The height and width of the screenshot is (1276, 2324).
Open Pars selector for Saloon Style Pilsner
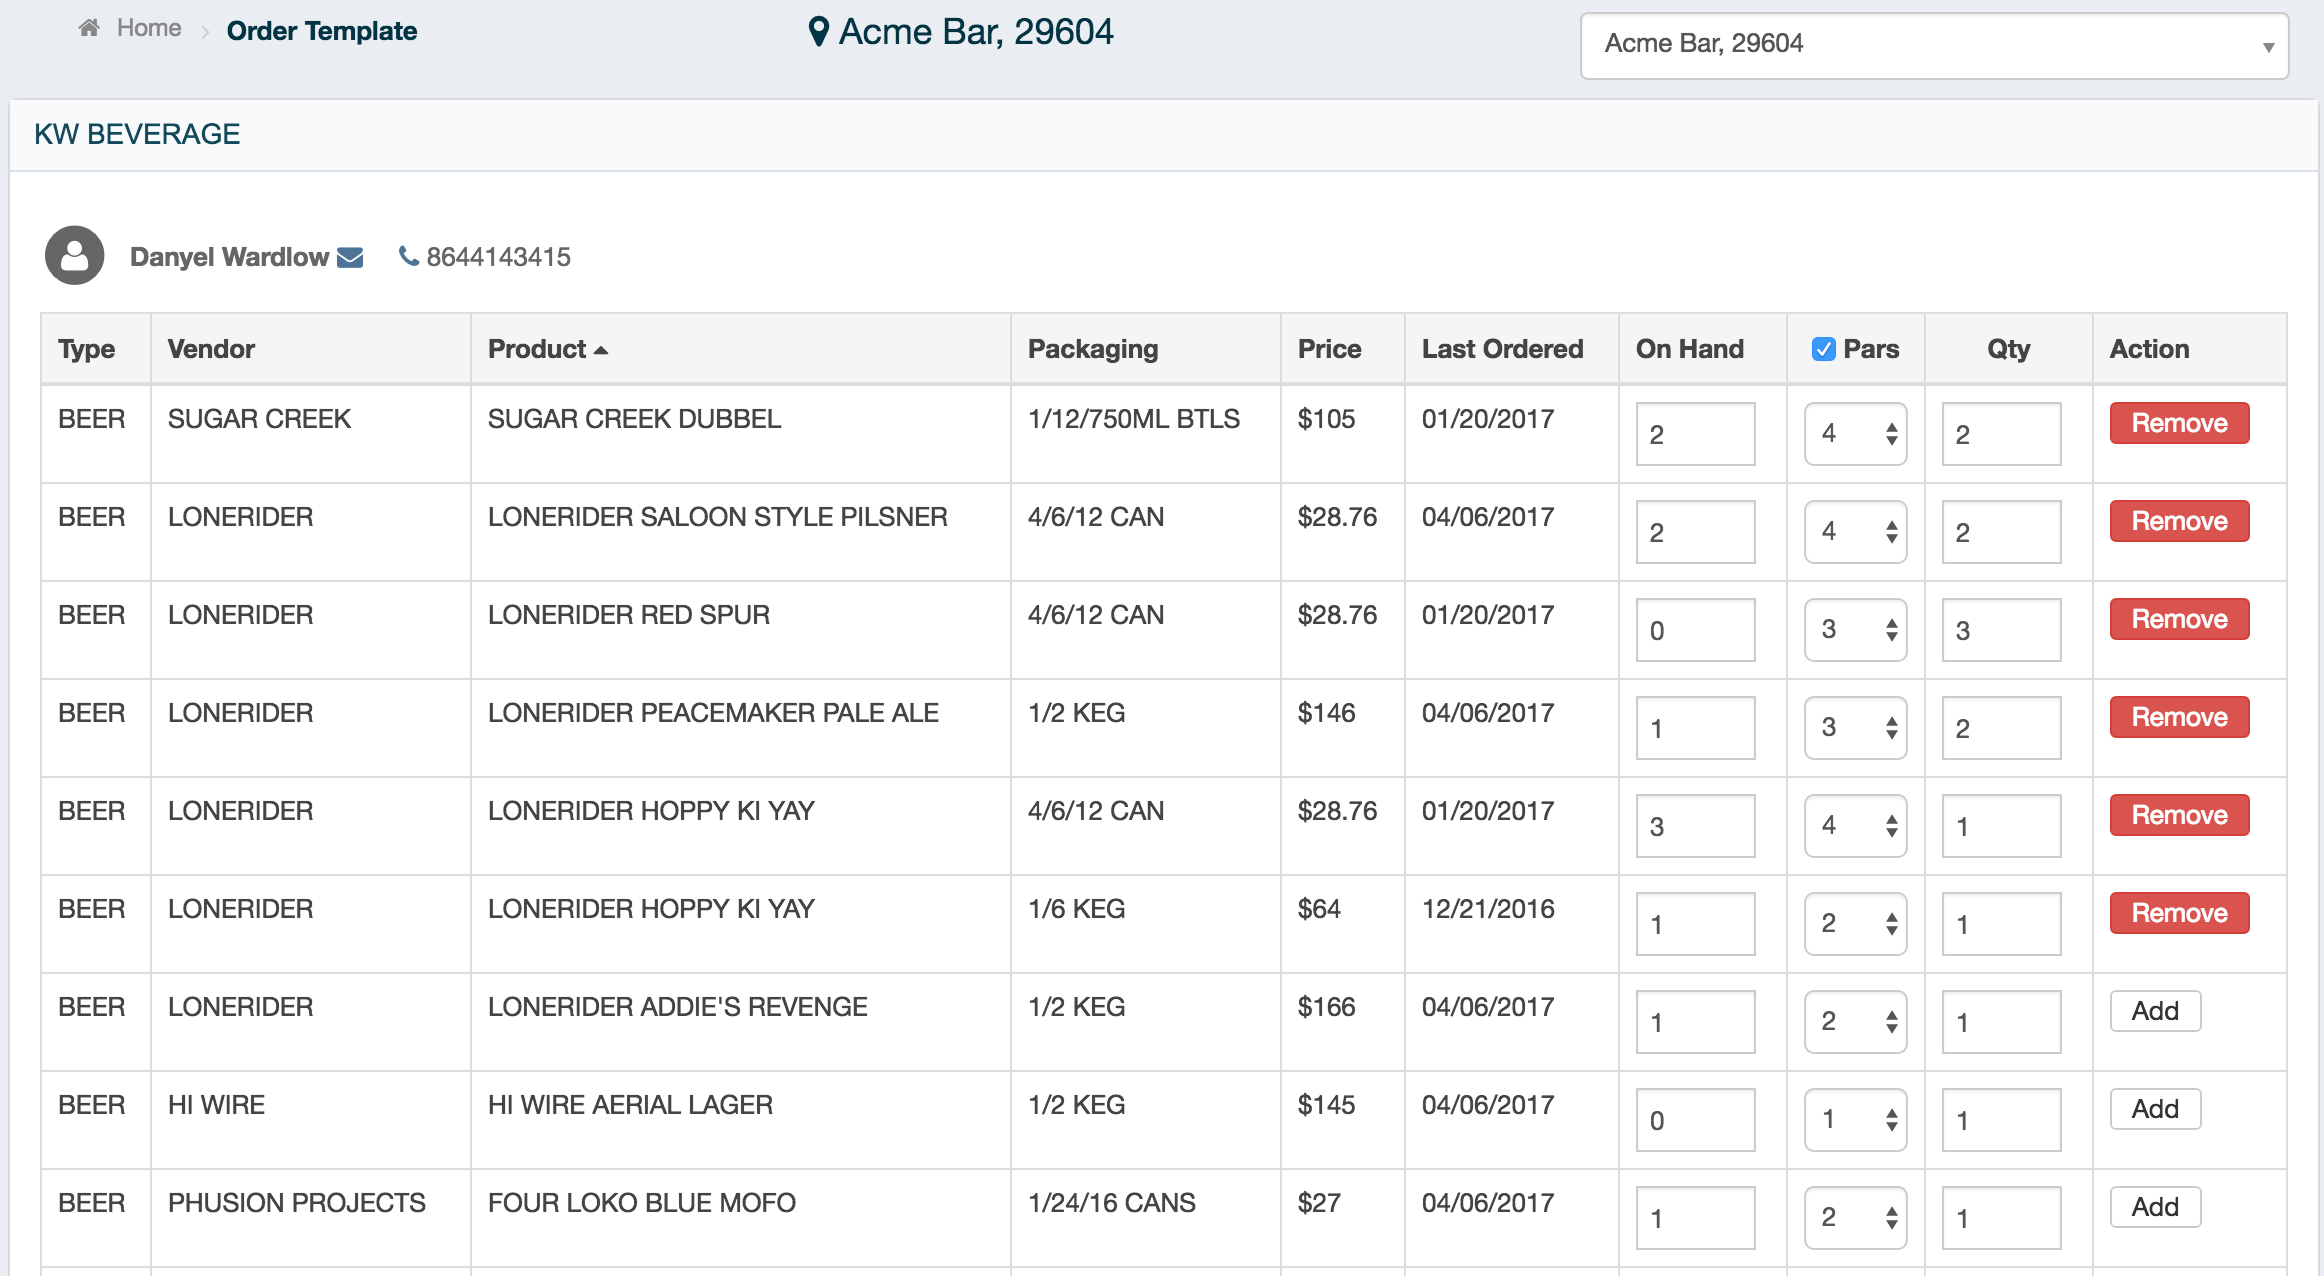coord(1855,532)
